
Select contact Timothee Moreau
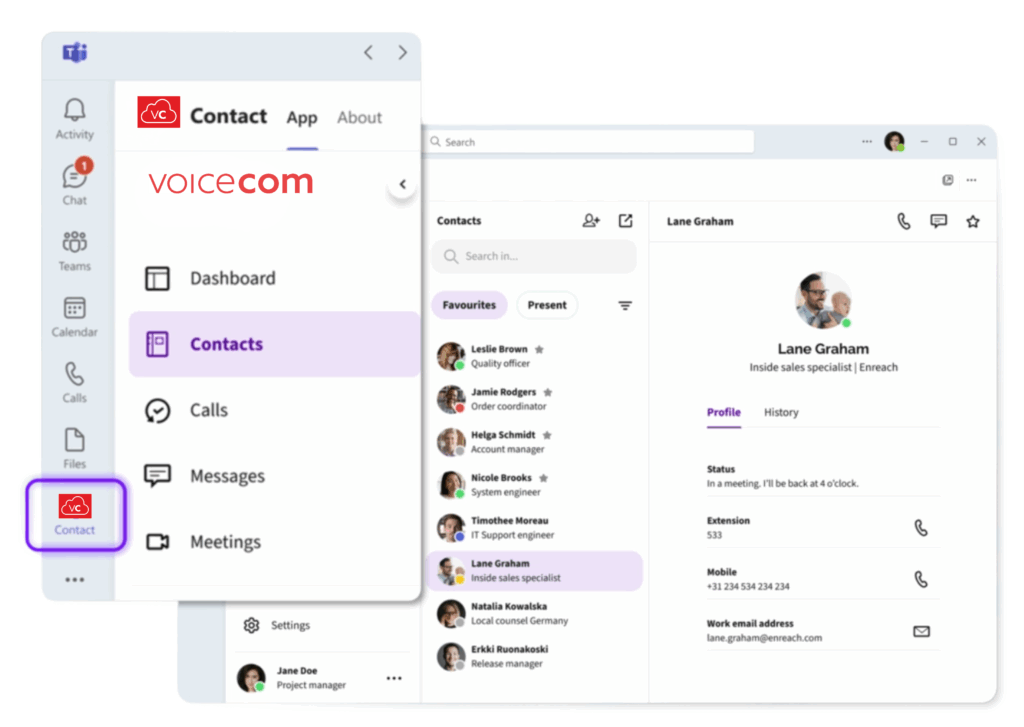(534, 528)
